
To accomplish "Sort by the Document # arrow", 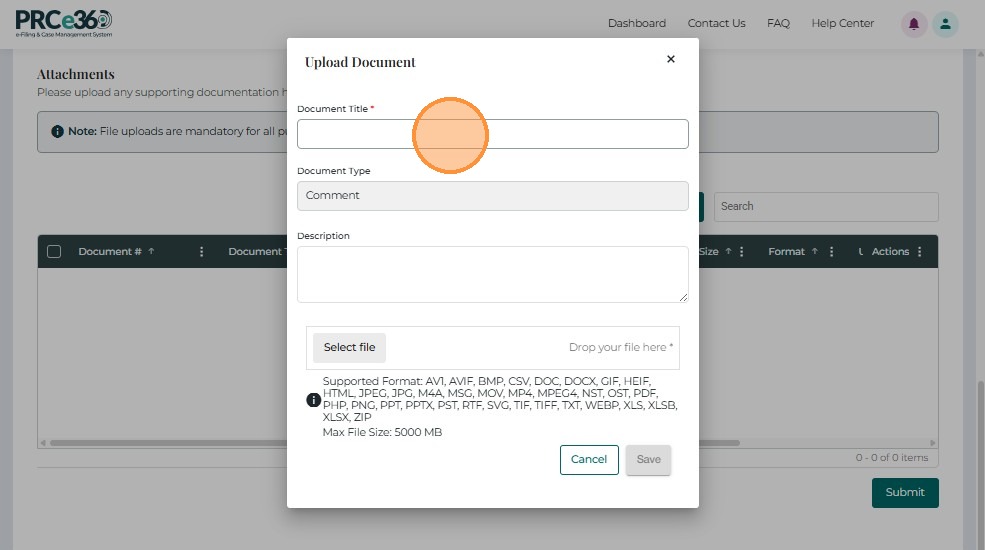I will click(x=151, y=251).
